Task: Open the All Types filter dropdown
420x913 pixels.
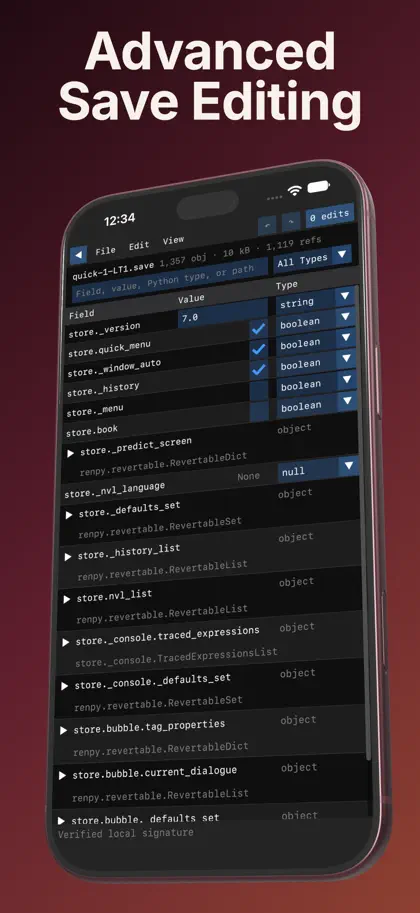Action: 313,259
